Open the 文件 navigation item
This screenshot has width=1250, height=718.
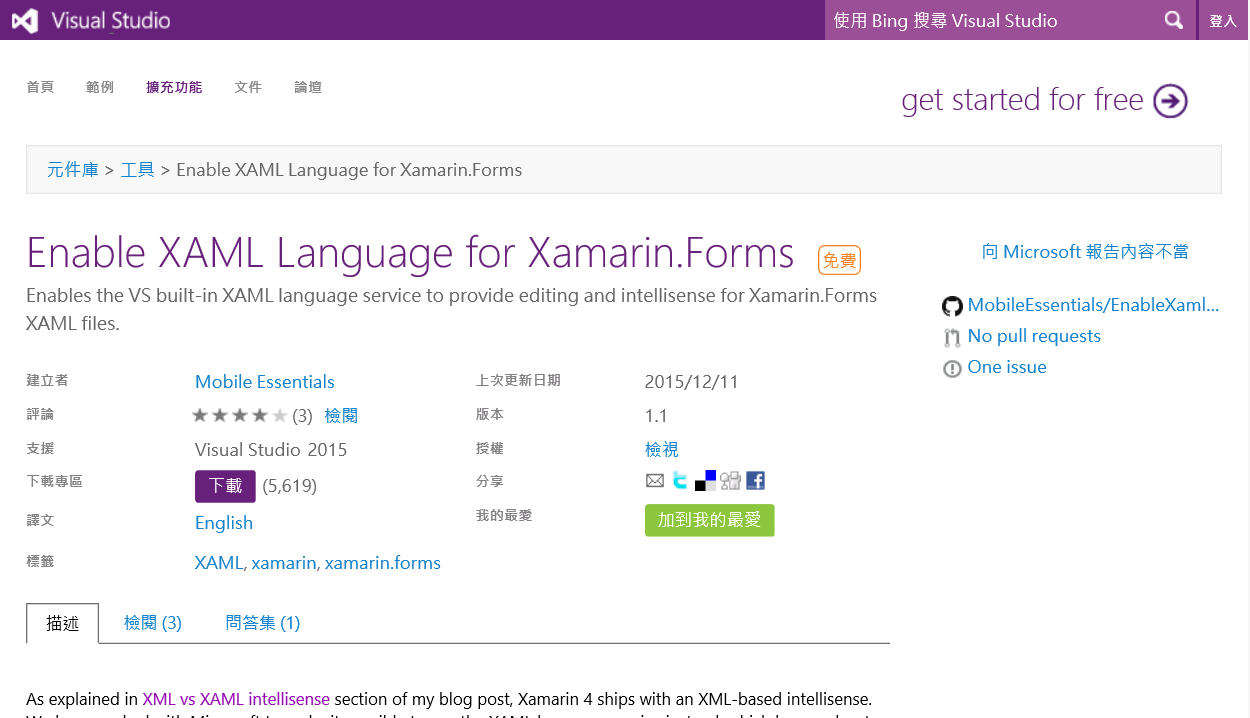click(x=248, y=87)
